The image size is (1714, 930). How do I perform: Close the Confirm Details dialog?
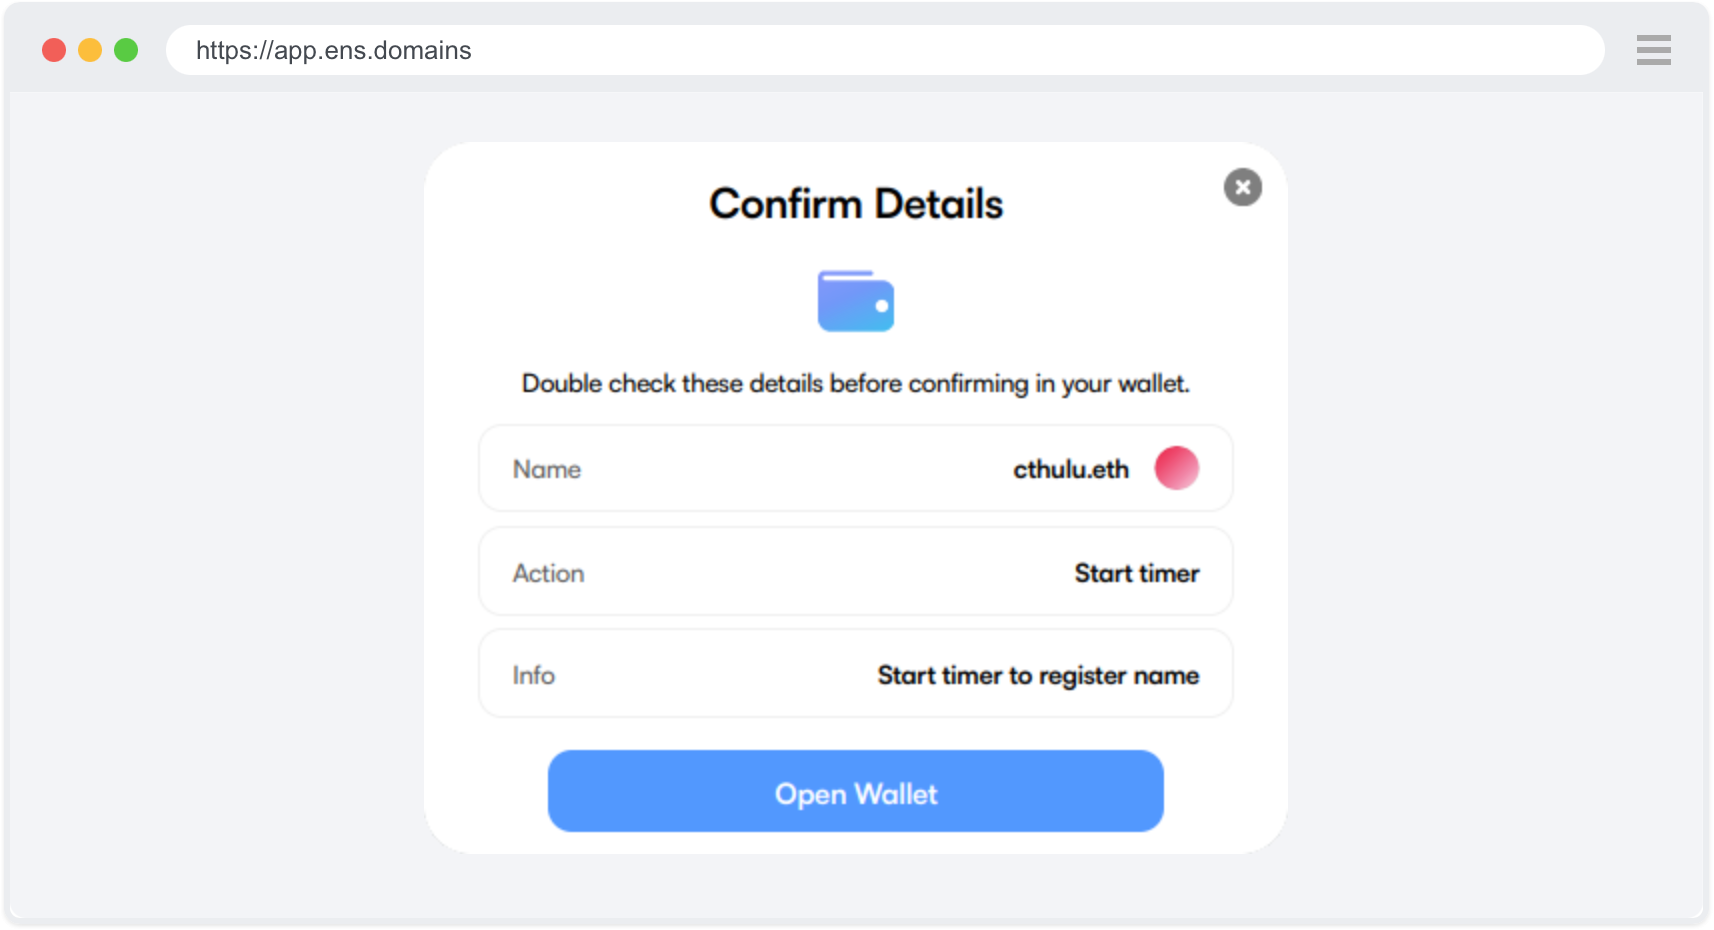coord(1242,187)
